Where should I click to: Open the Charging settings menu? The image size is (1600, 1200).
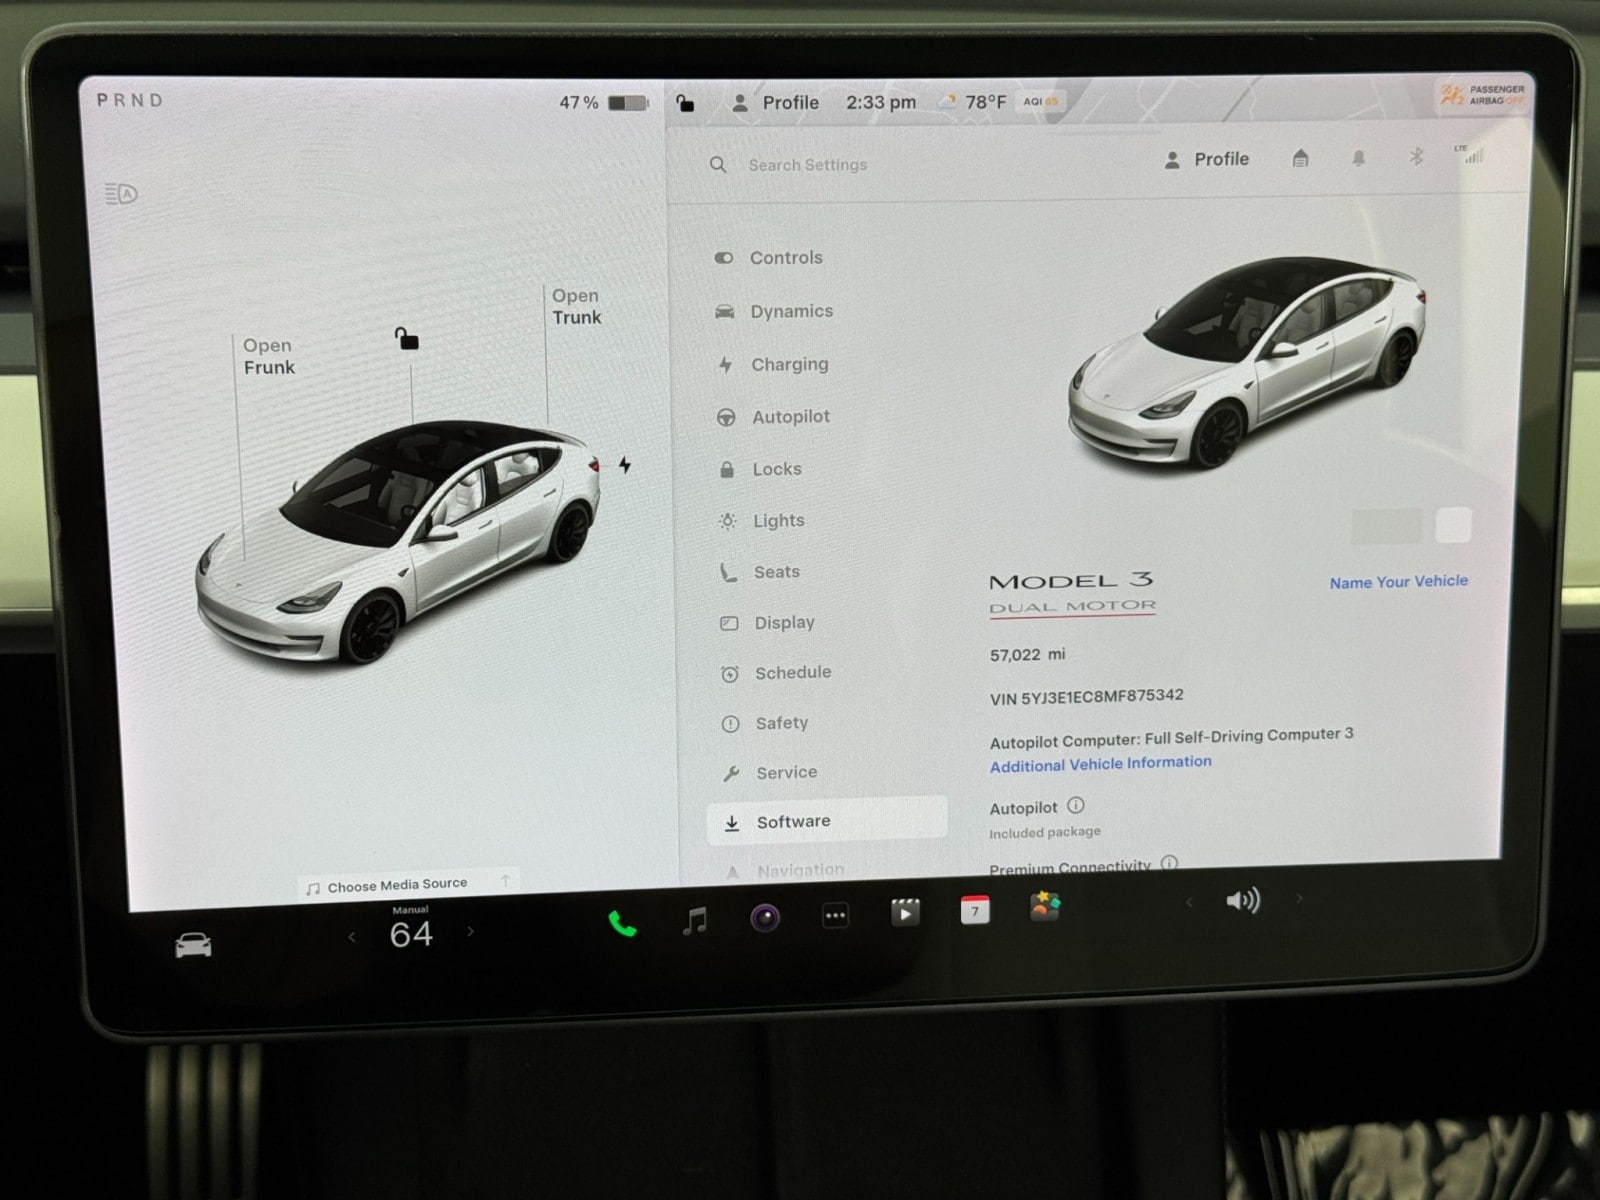pyautogui.click(x=789, y=364)
